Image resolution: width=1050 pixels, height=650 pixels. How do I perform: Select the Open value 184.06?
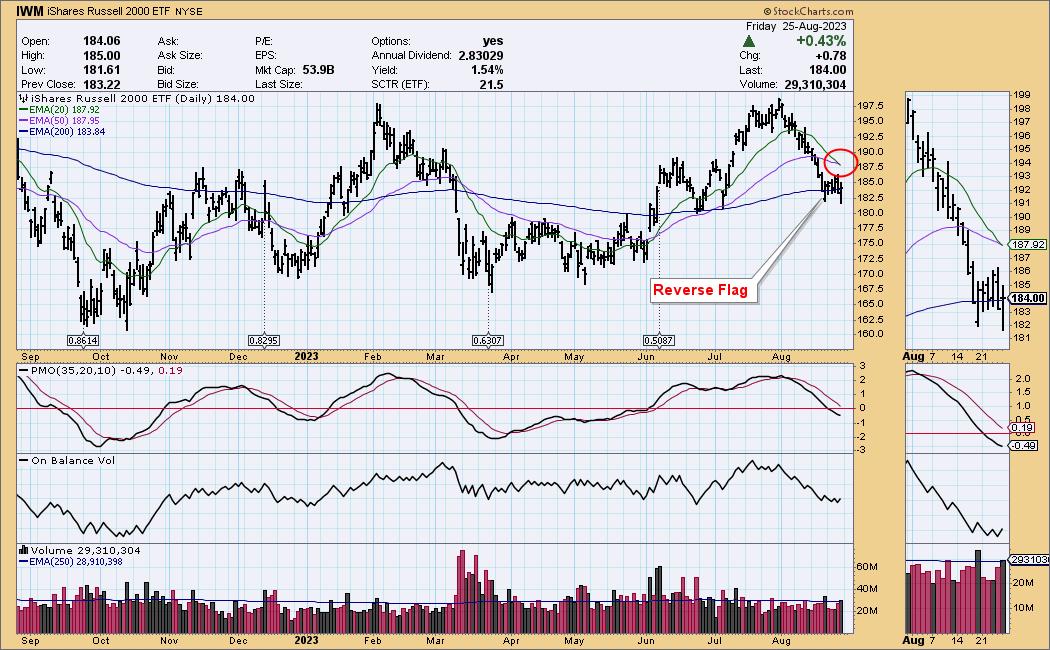tap(102, 41)
